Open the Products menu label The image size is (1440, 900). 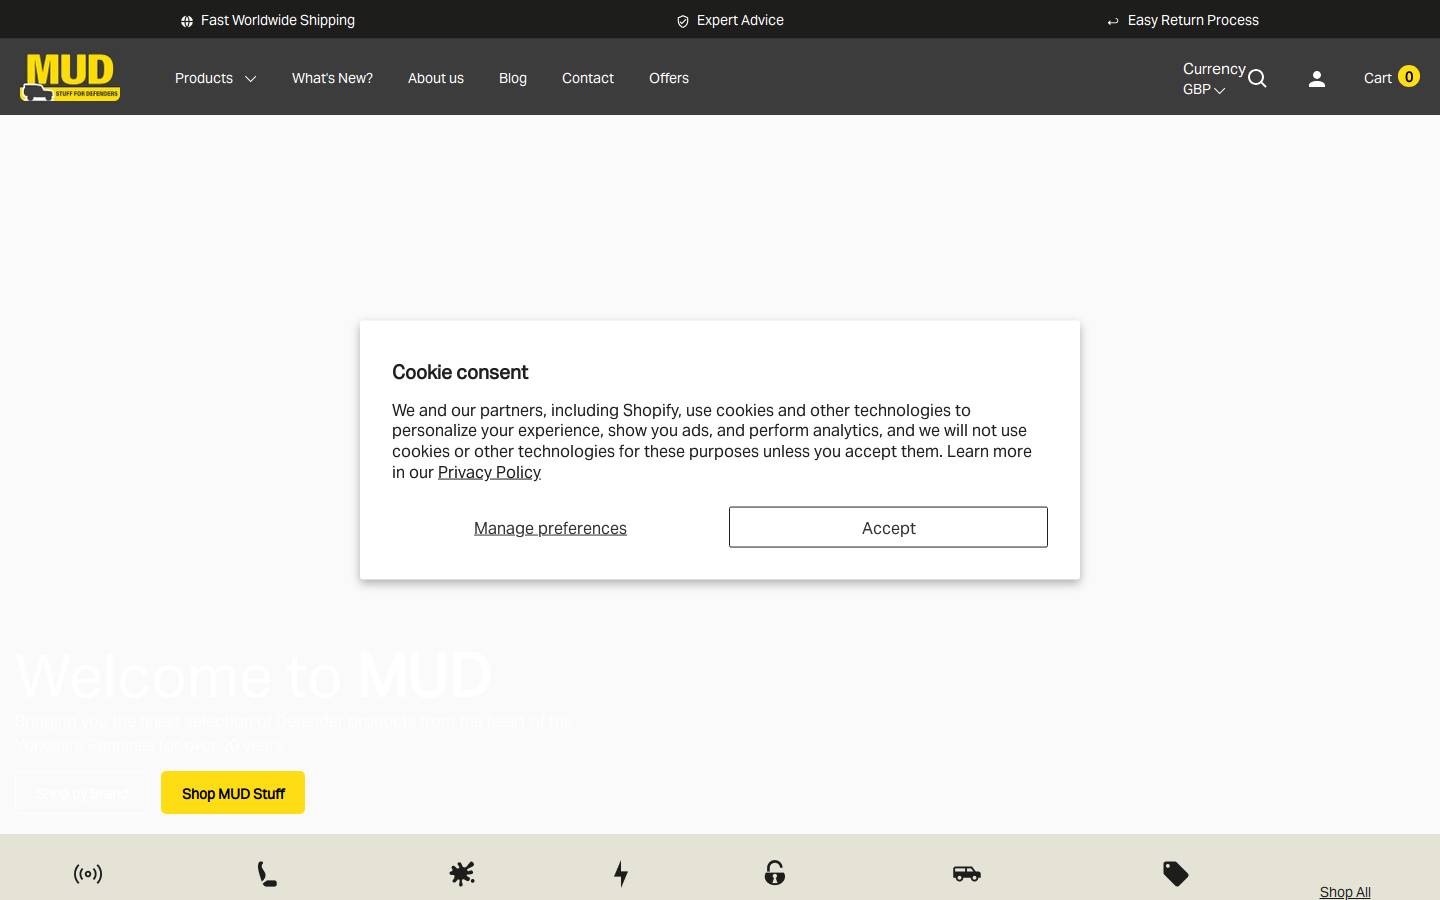point(204,78)
